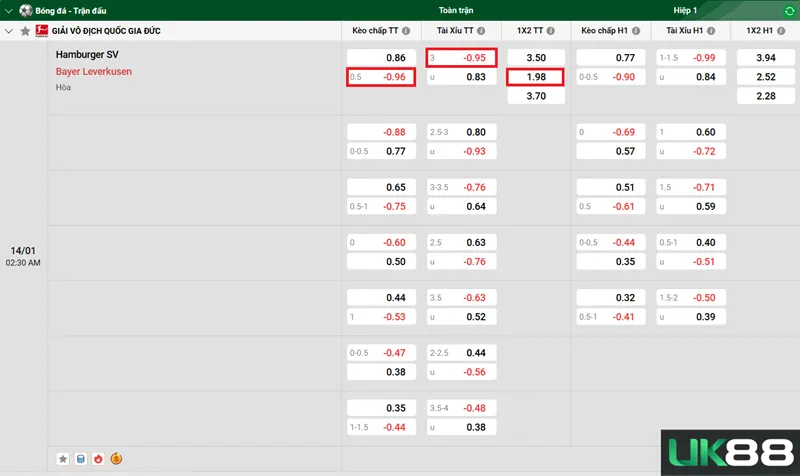Select the 1X2 TT odds 1.98
800x476 pixels.
[535, 77]
